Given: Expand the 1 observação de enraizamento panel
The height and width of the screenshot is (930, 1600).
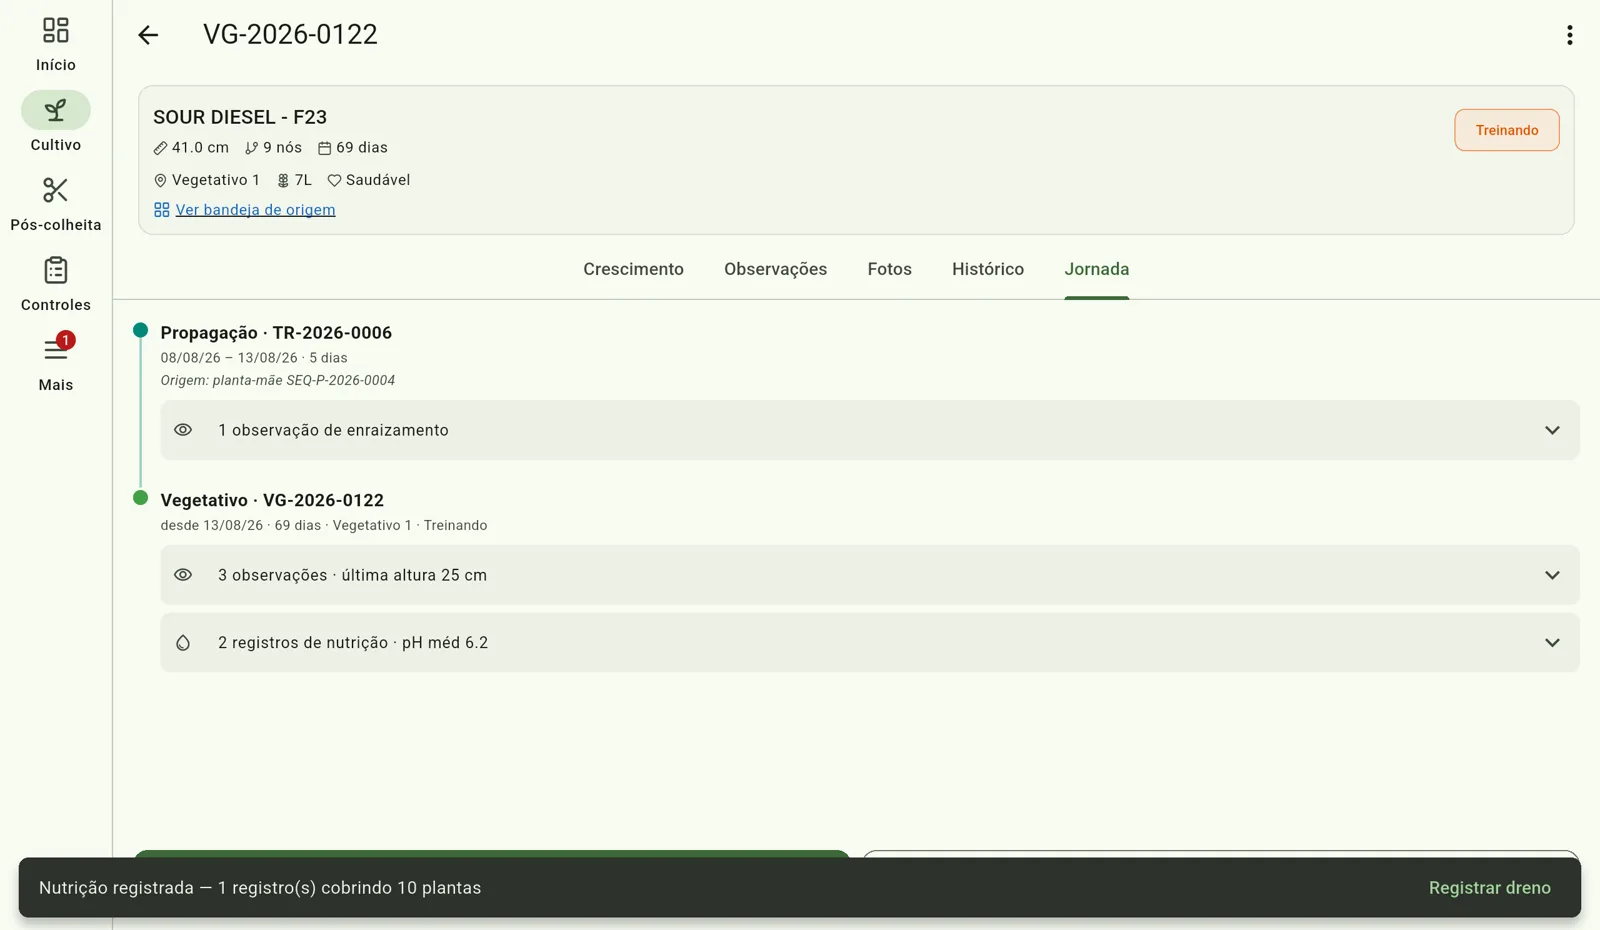Looking at the screenshot, I should [x=870, y=430].
